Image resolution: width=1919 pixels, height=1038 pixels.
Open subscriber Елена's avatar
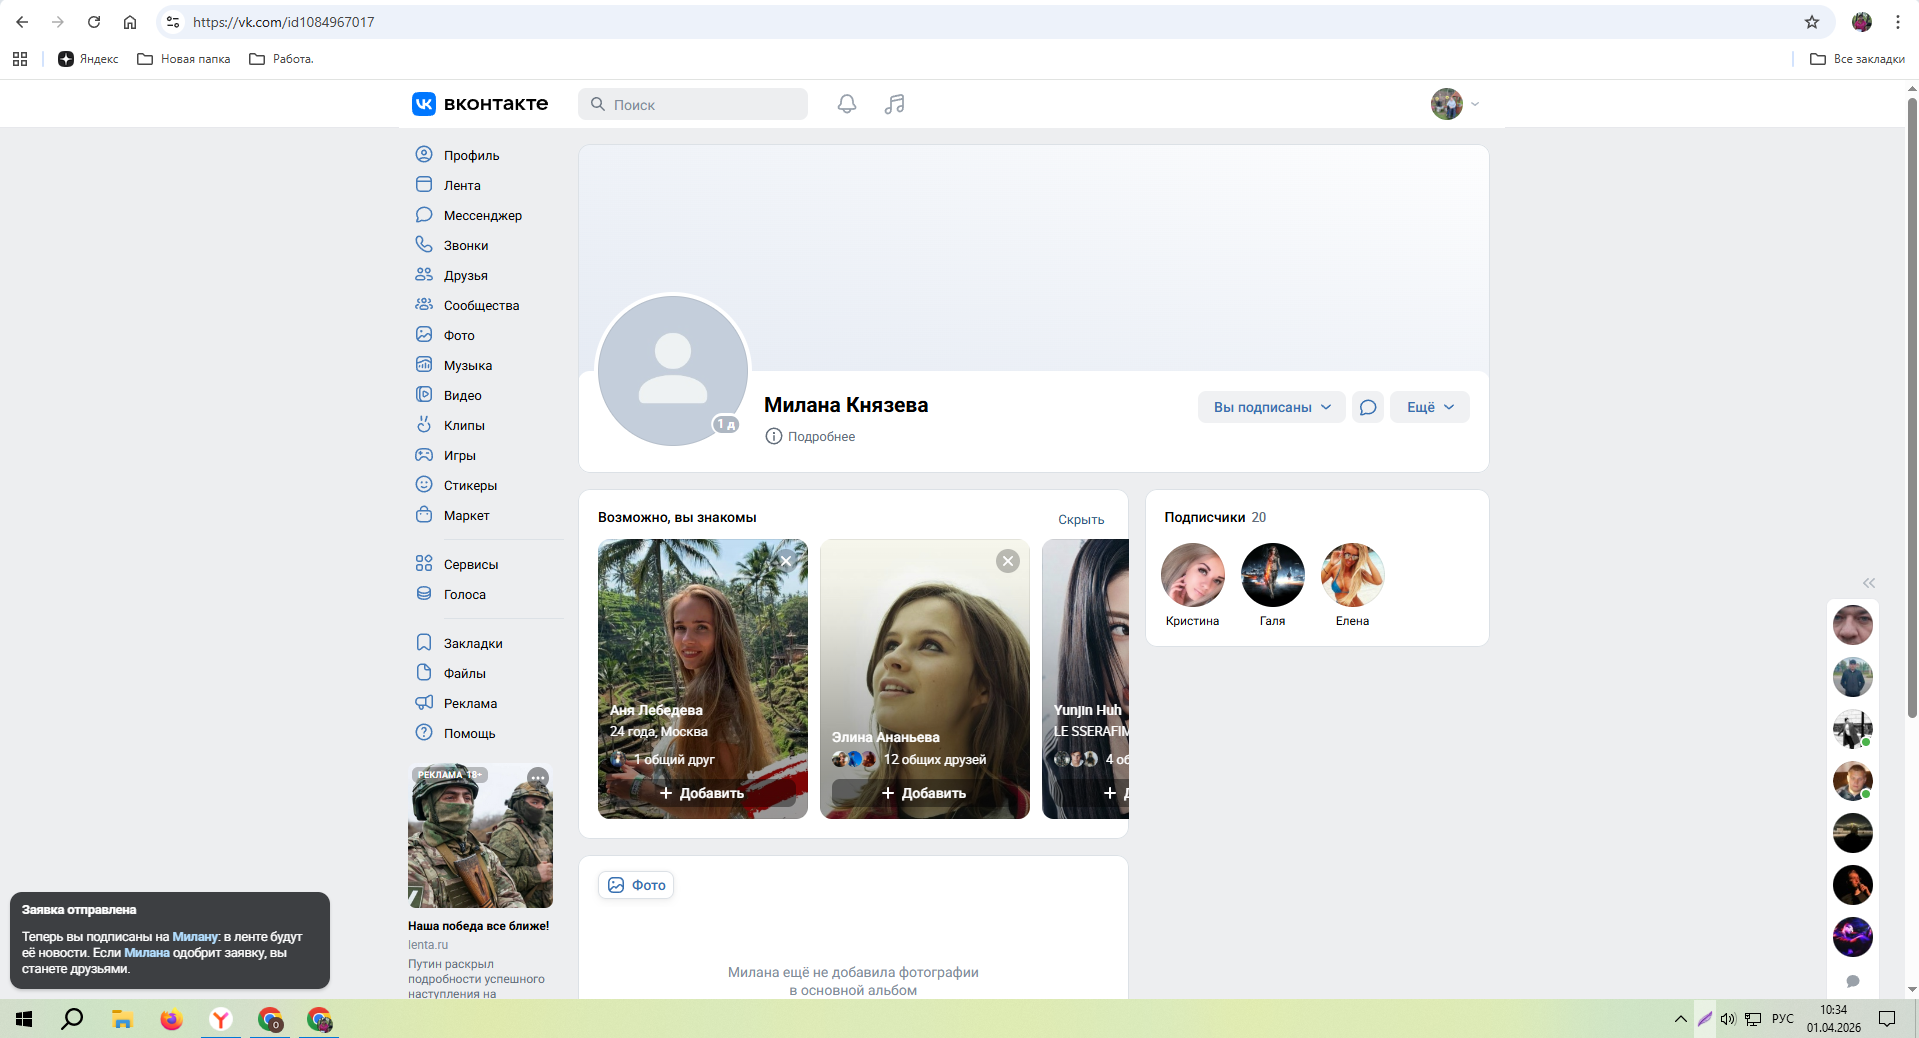pyautogui.click(x=1353, y=575)
